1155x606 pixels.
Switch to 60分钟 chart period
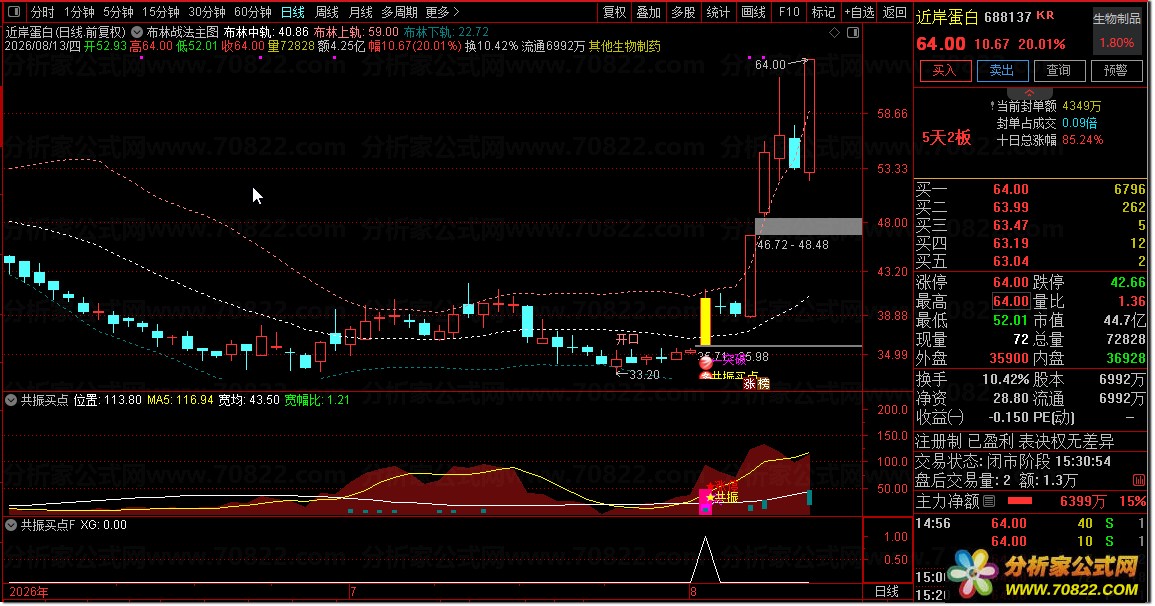[x=253, y=12]
